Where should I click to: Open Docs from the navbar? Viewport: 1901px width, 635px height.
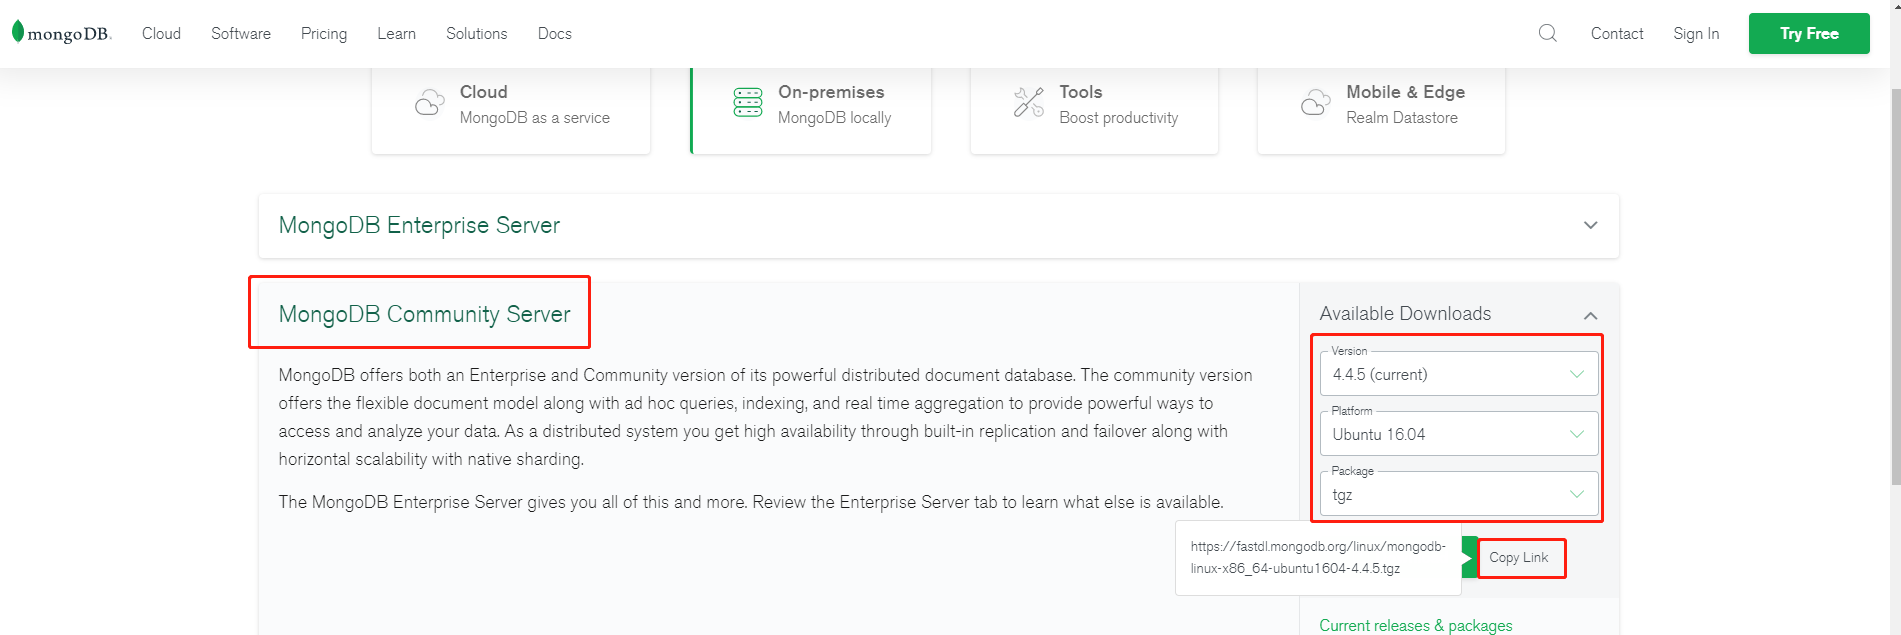[555, 33]
